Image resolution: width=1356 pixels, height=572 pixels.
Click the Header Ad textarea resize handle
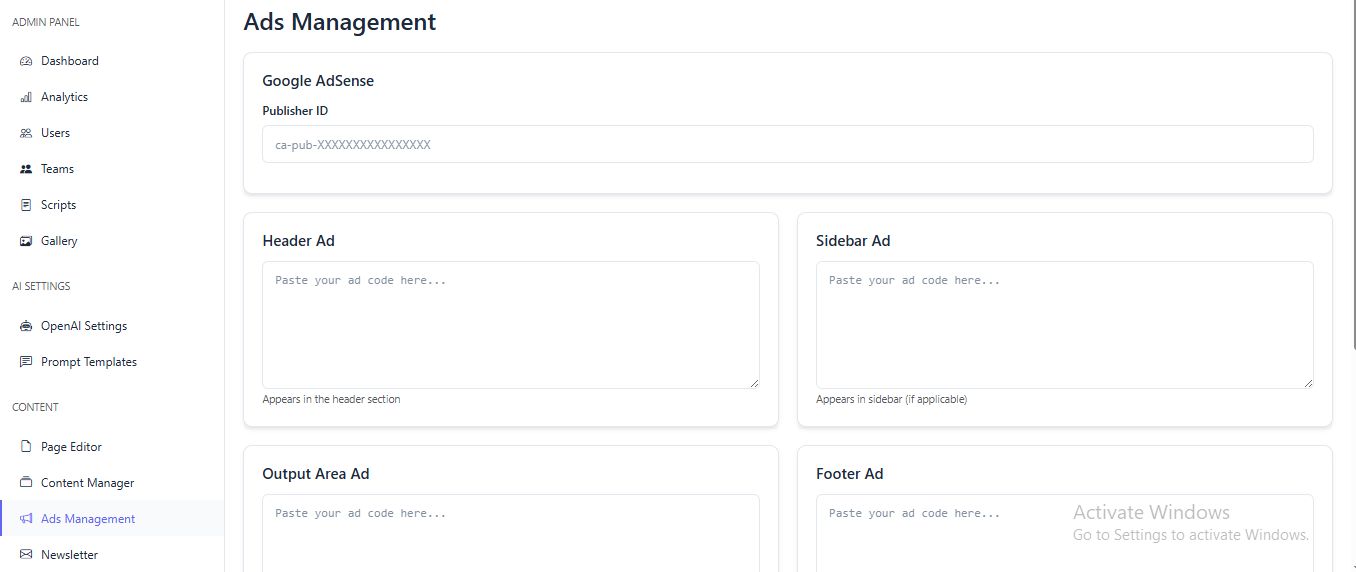(754, 383)
